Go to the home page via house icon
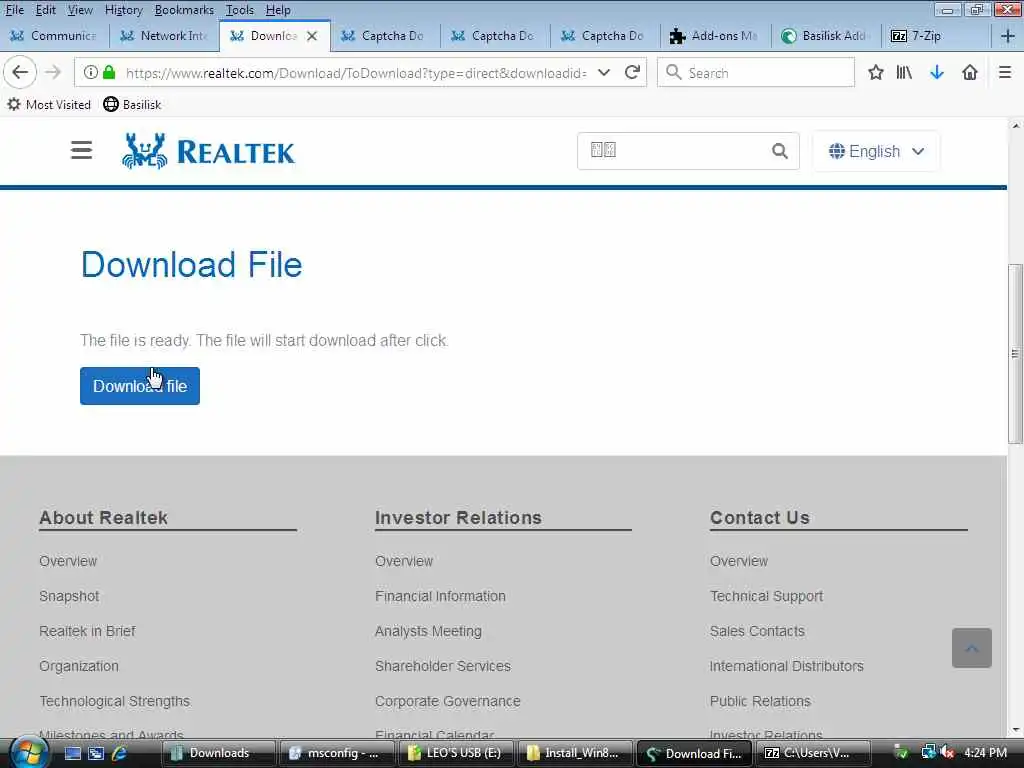 coord(970,72)
